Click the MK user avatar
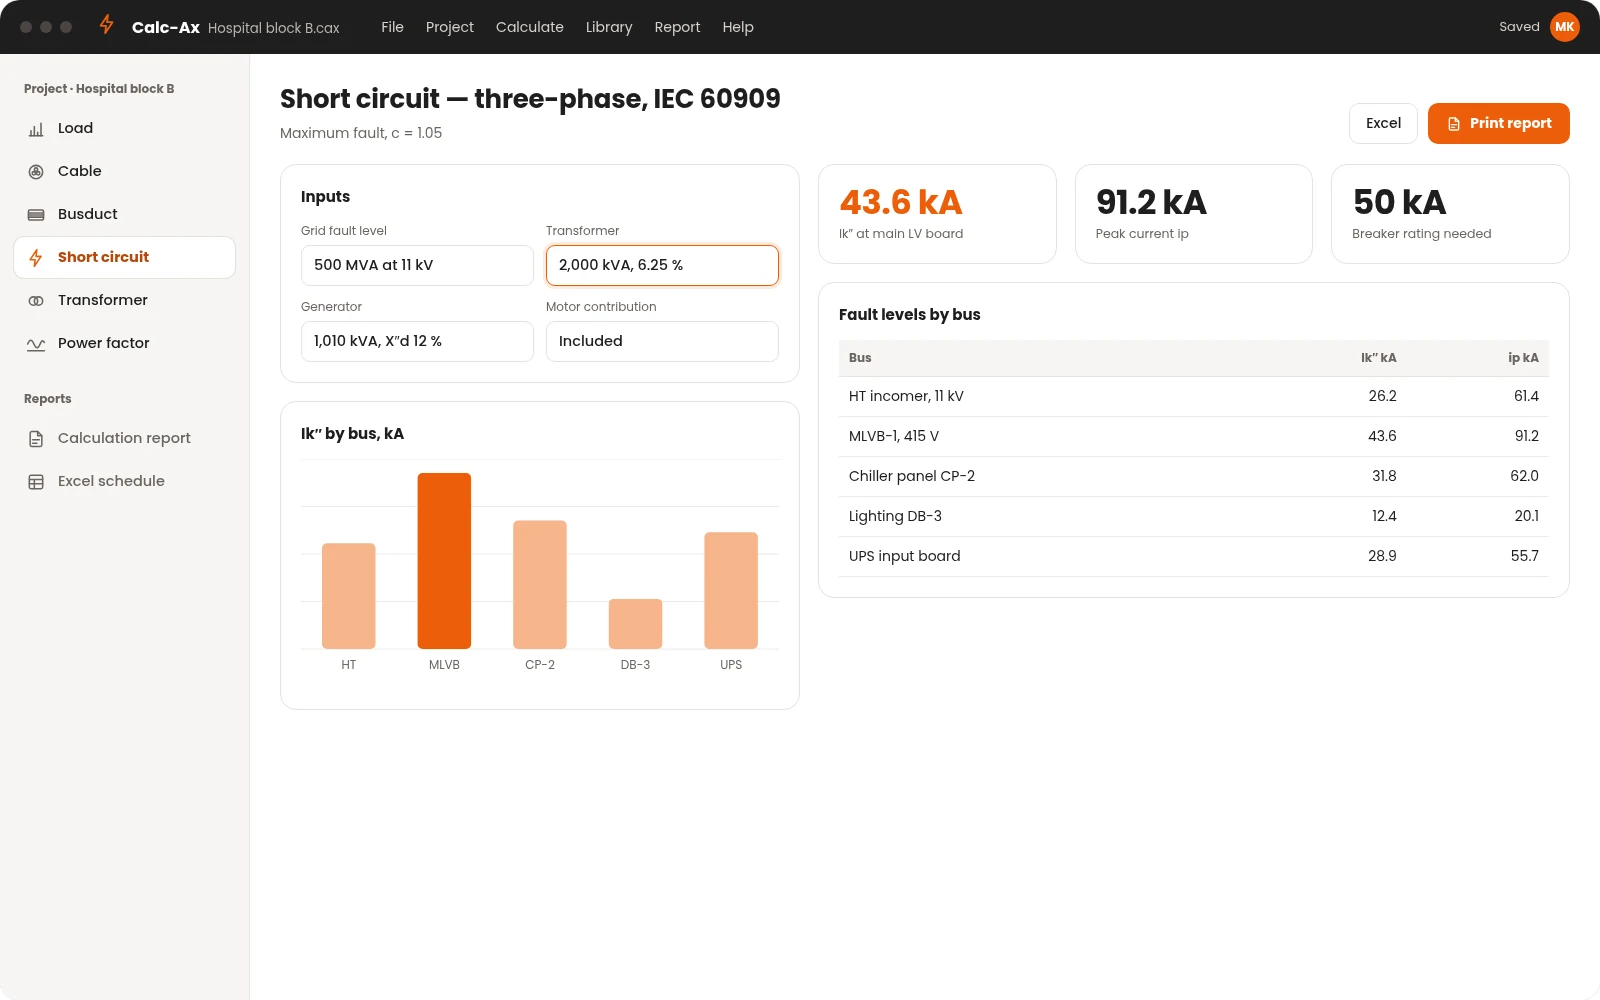 1565,27
